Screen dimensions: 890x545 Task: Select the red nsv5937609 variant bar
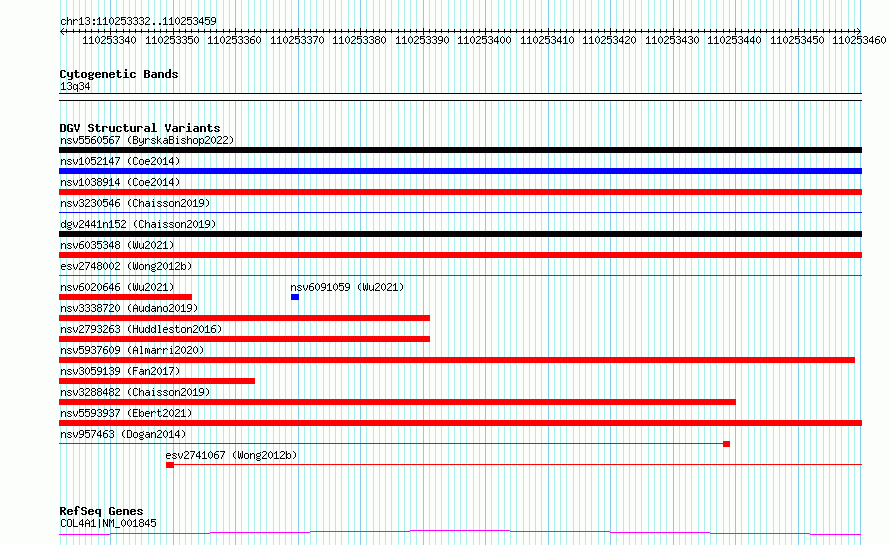point(457,360)
